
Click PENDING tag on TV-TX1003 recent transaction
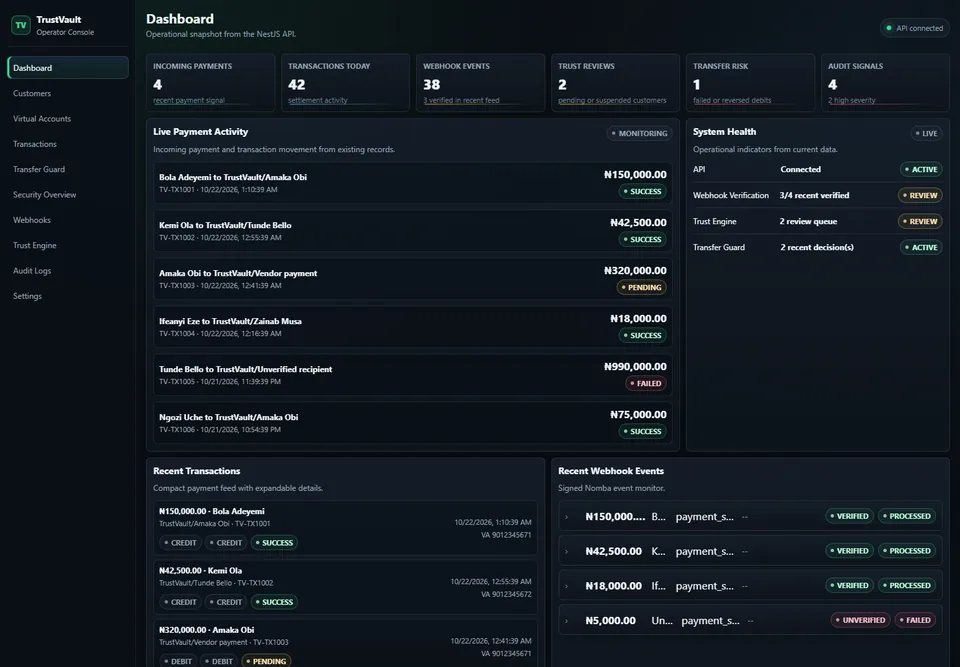tap(266, 661)
